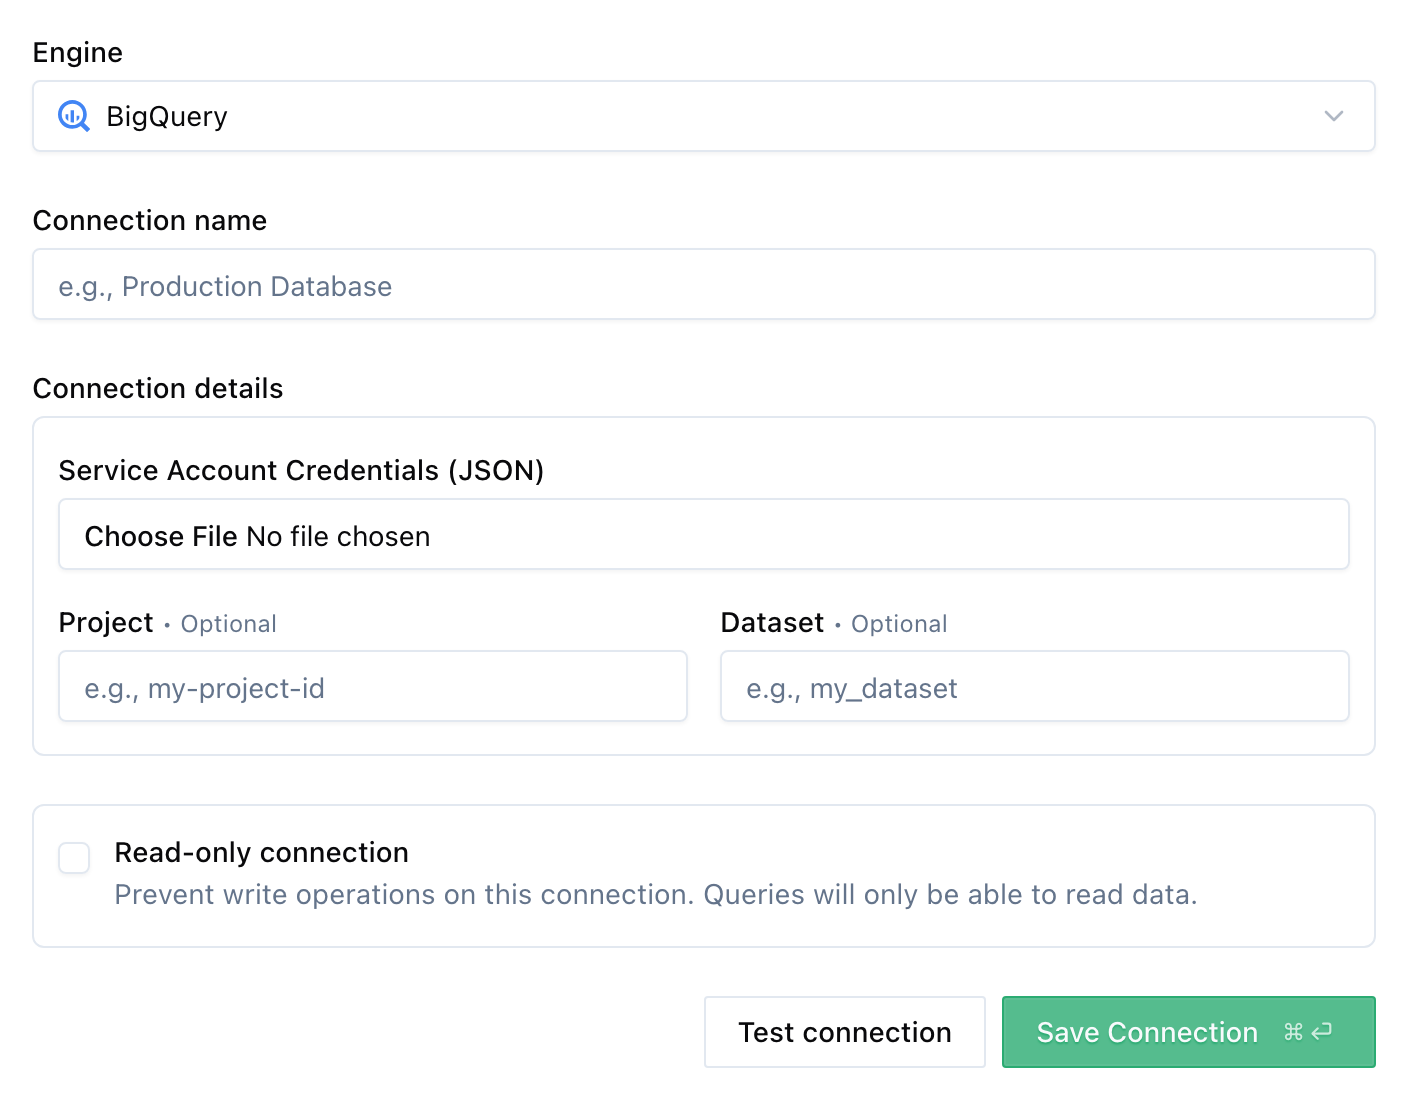Click the Engine label above the dropdown
The image size is (1408, 1100).
coord(77,52)
